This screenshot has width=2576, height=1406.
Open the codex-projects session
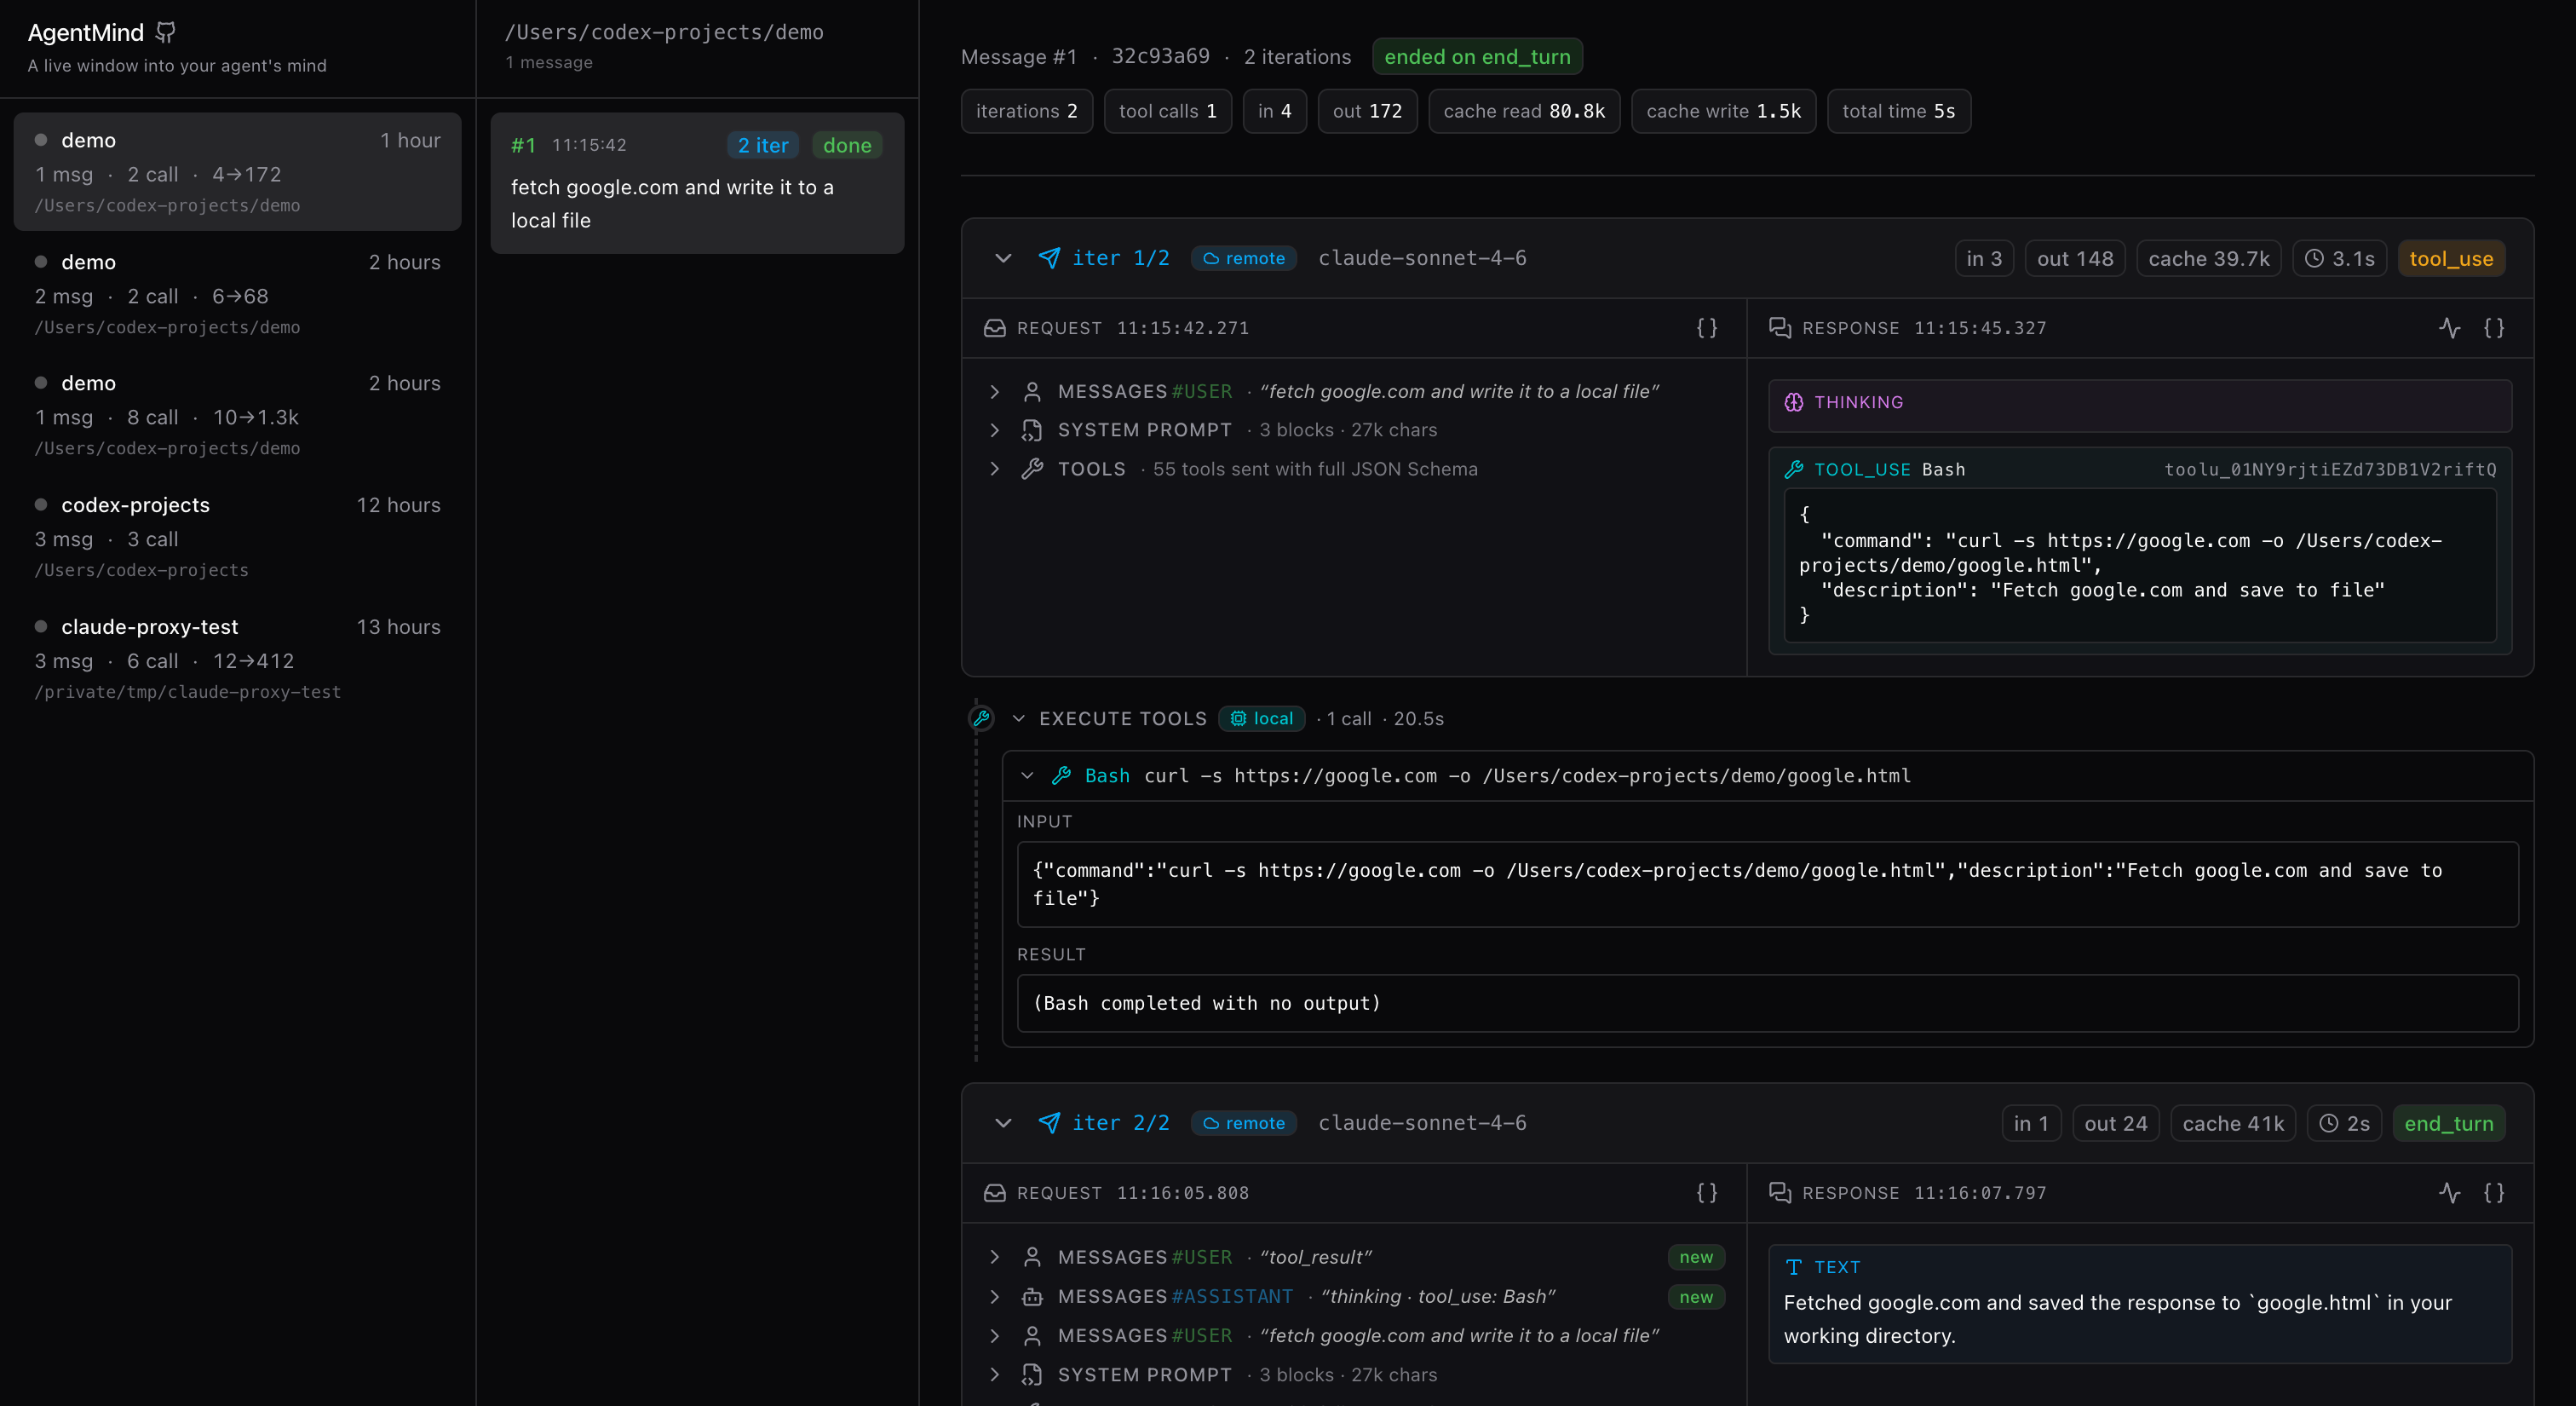[237, 536]
